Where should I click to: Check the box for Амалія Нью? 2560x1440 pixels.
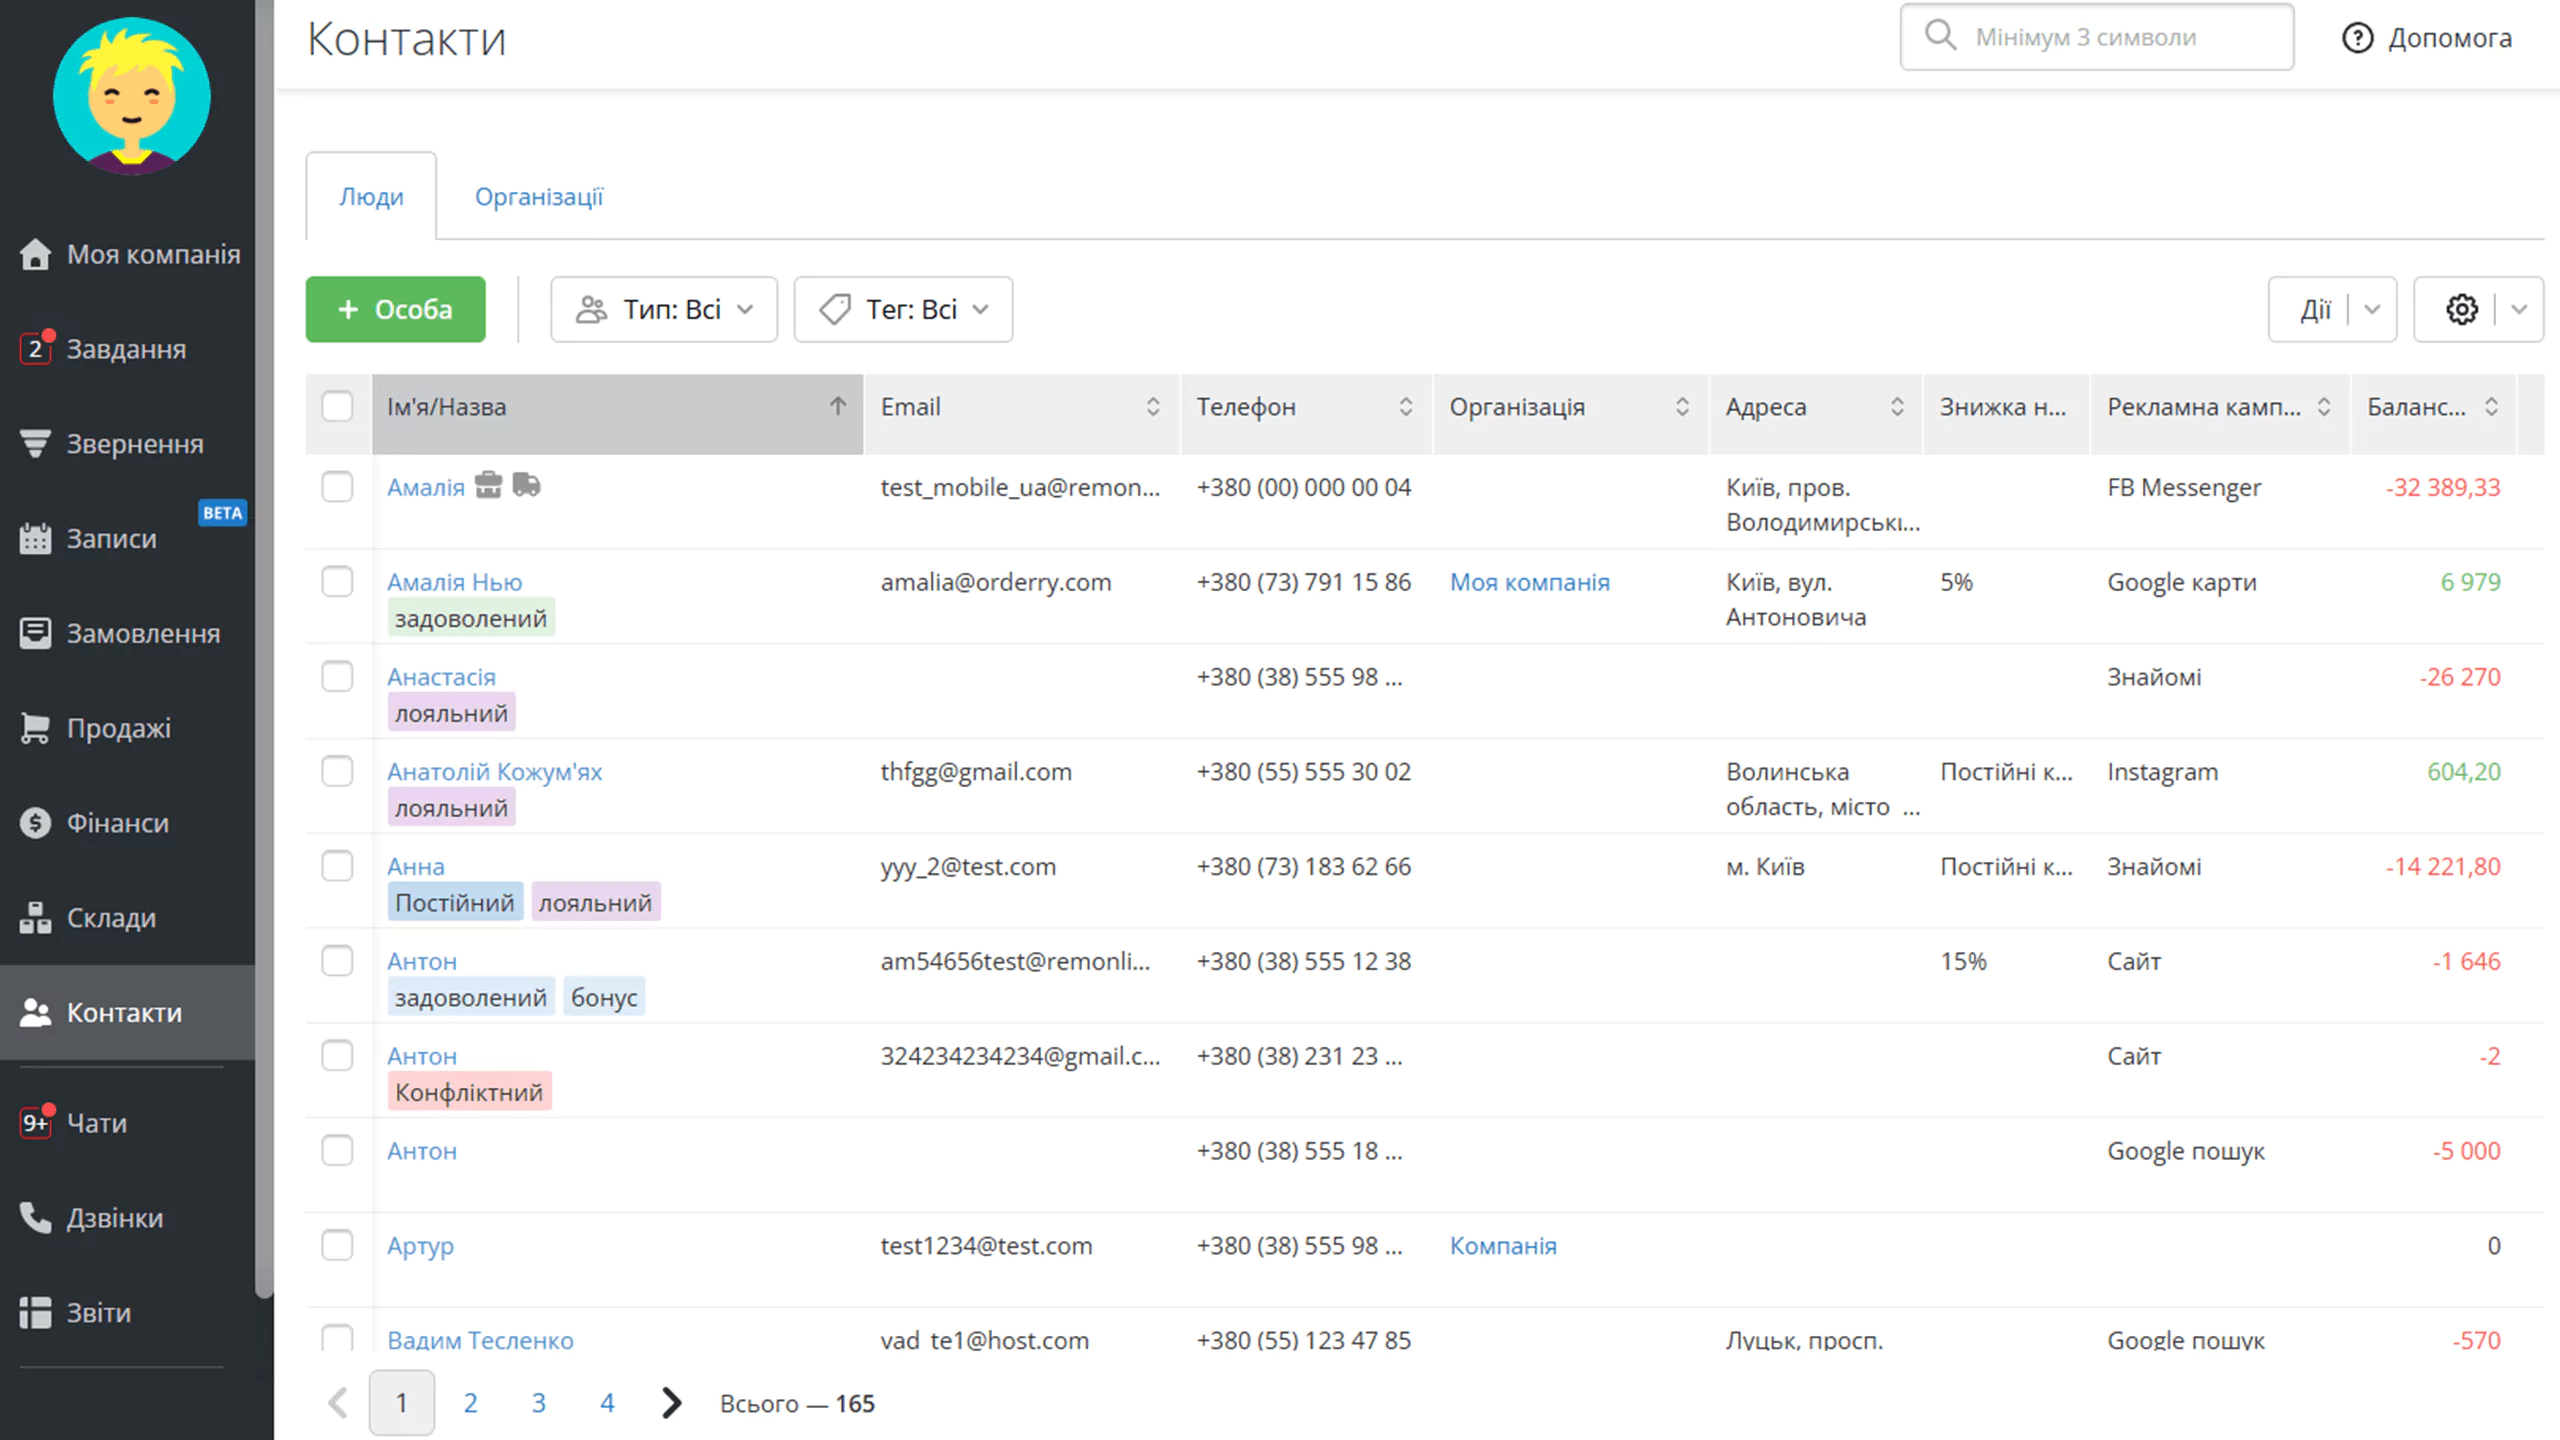(x=337, y=581)
